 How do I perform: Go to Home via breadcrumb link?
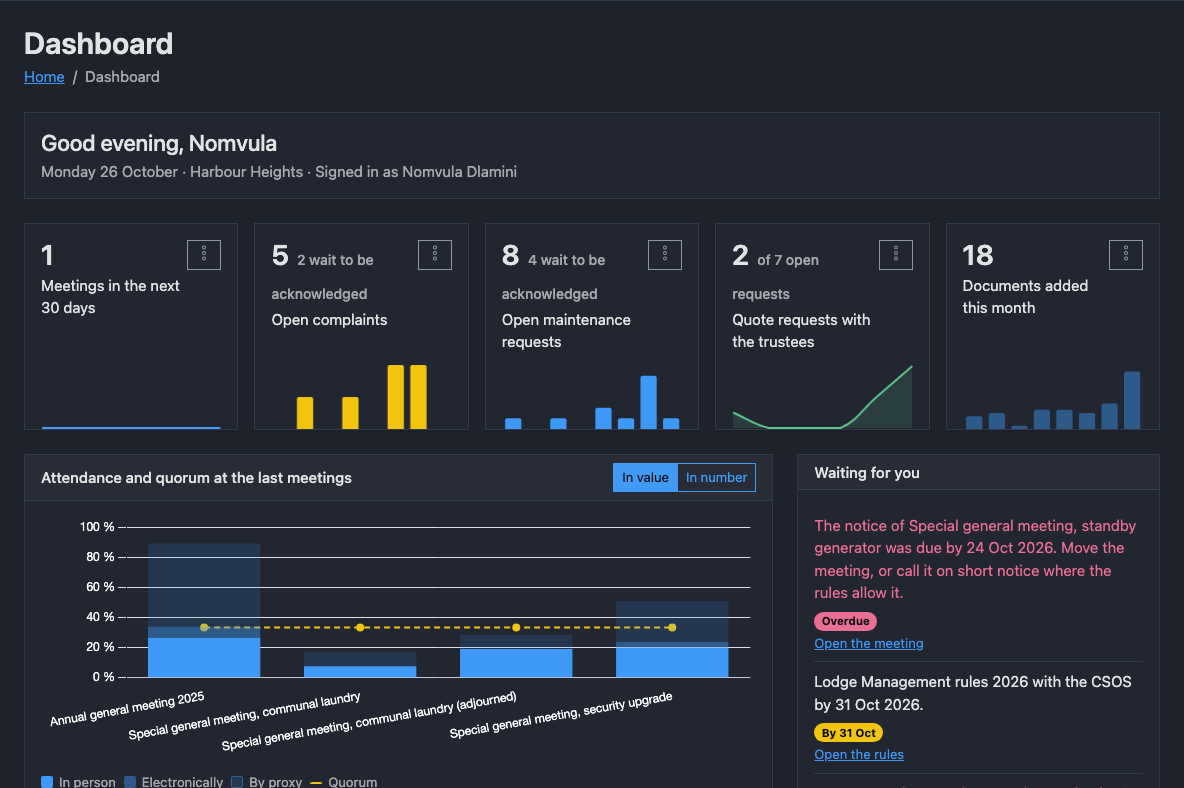44,77
